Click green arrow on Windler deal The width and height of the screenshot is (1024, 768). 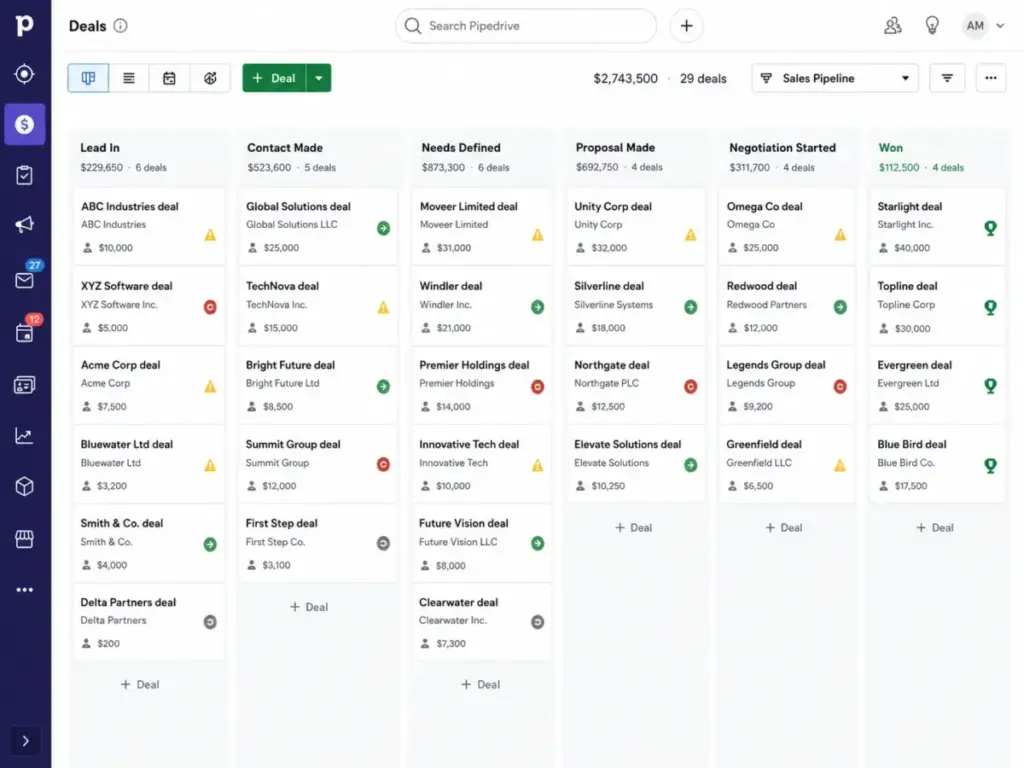point(537,307)
